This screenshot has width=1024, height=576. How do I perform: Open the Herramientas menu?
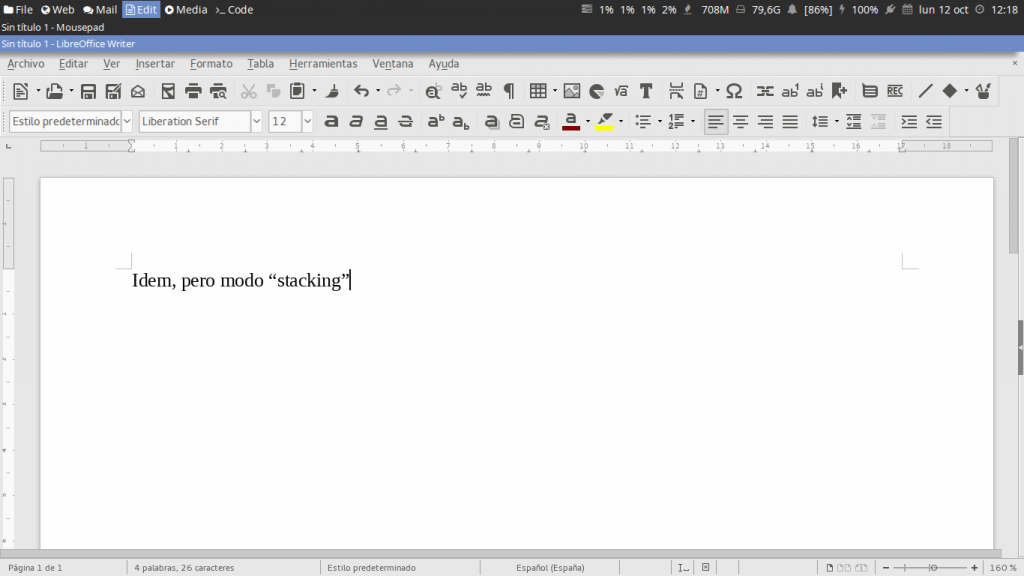coord(323,64)
